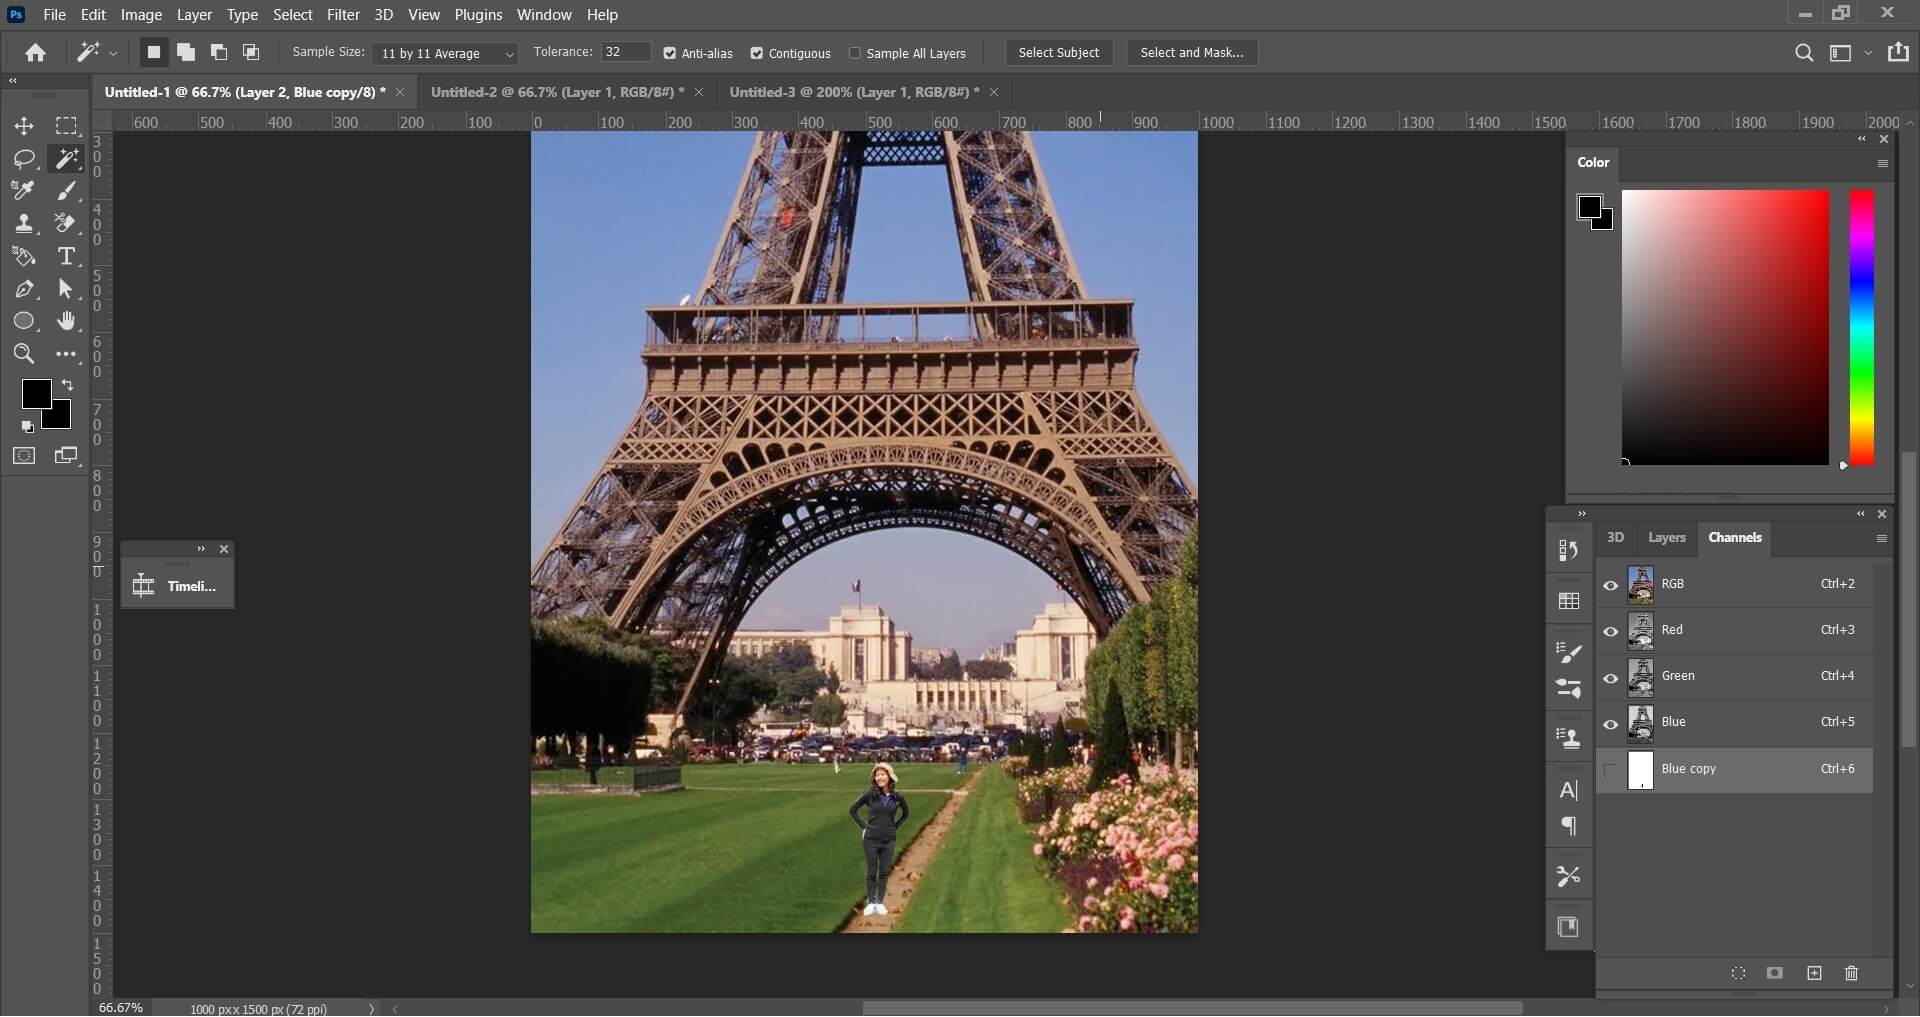The image size is (1920, 1017).
Task: Select the Move tool
Action: pos(24,127)
